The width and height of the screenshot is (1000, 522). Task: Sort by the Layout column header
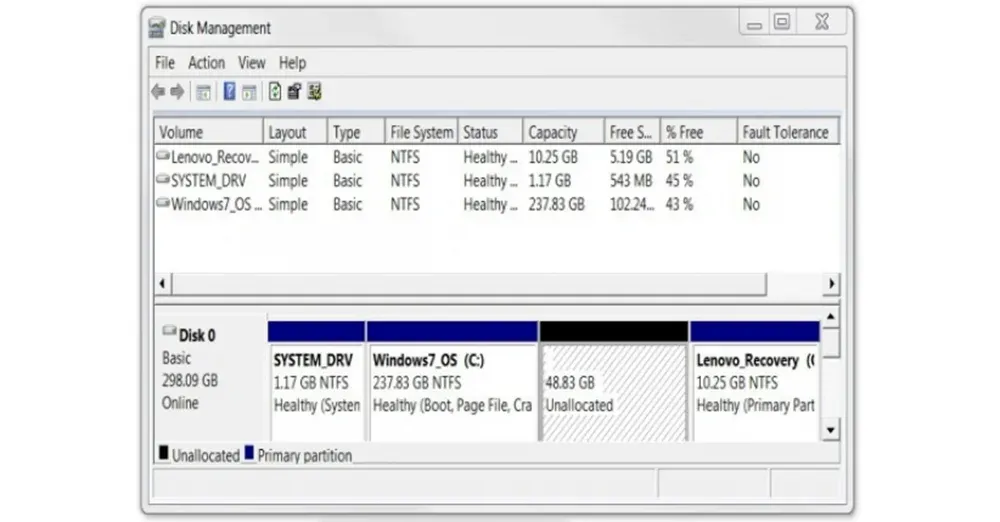point(295,132)
